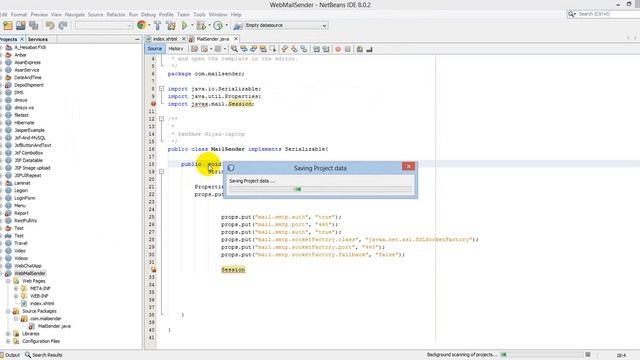Toggle bookmark on current line

coord(304,49)
